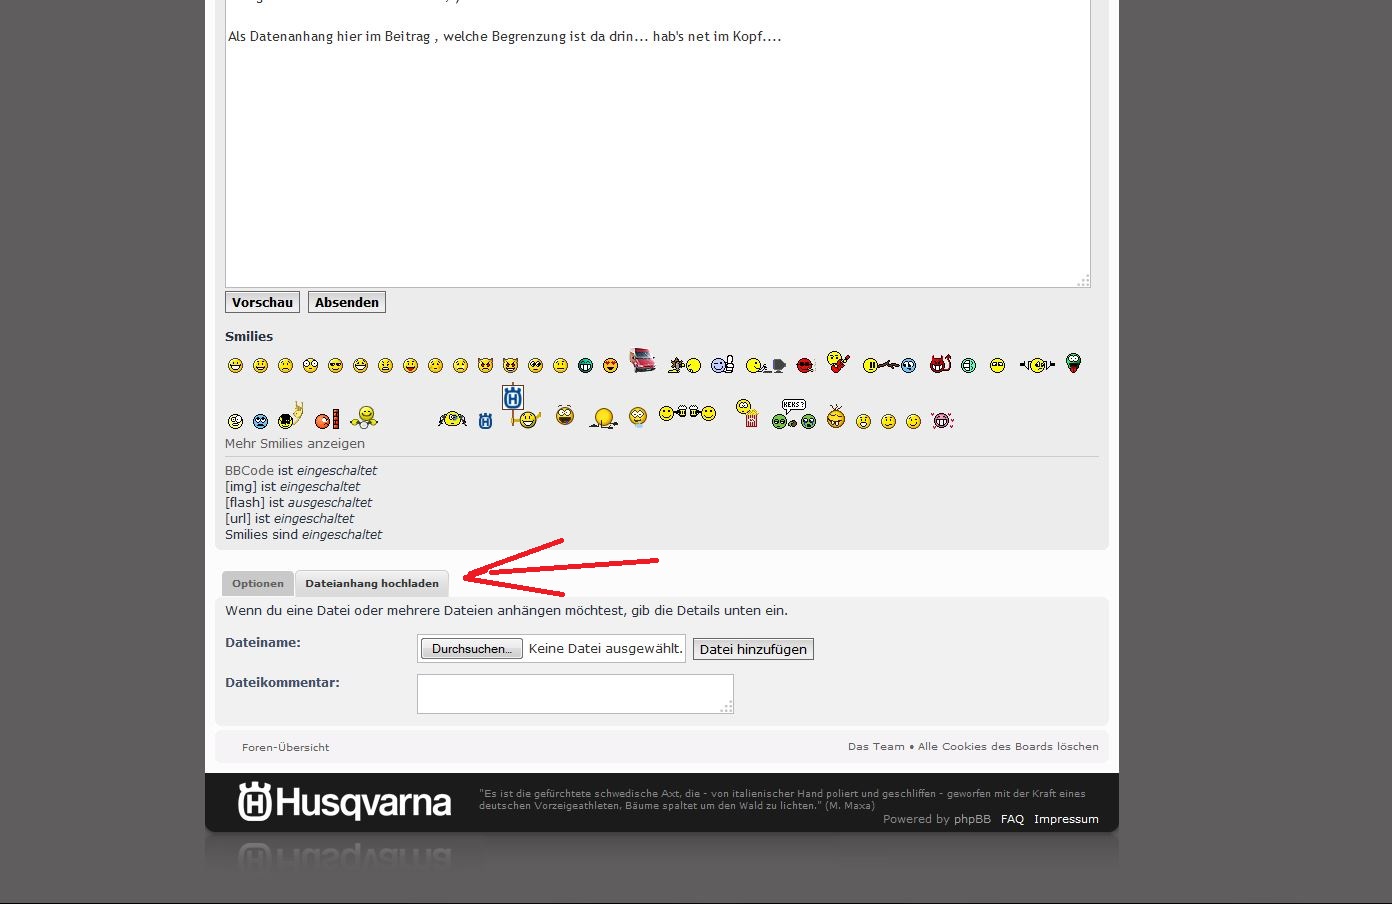
Task: Click the Husqvarna footer logo
Action: [x=345, y=802]
